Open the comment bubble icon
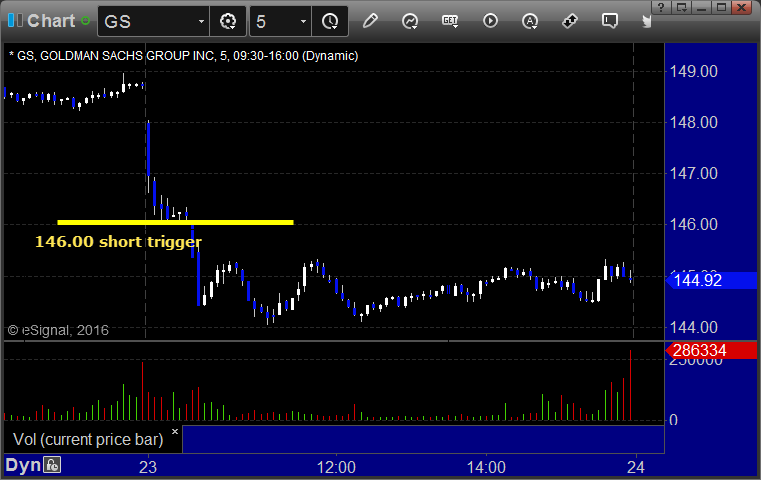The image size is (761, 480). click(610, 21)
